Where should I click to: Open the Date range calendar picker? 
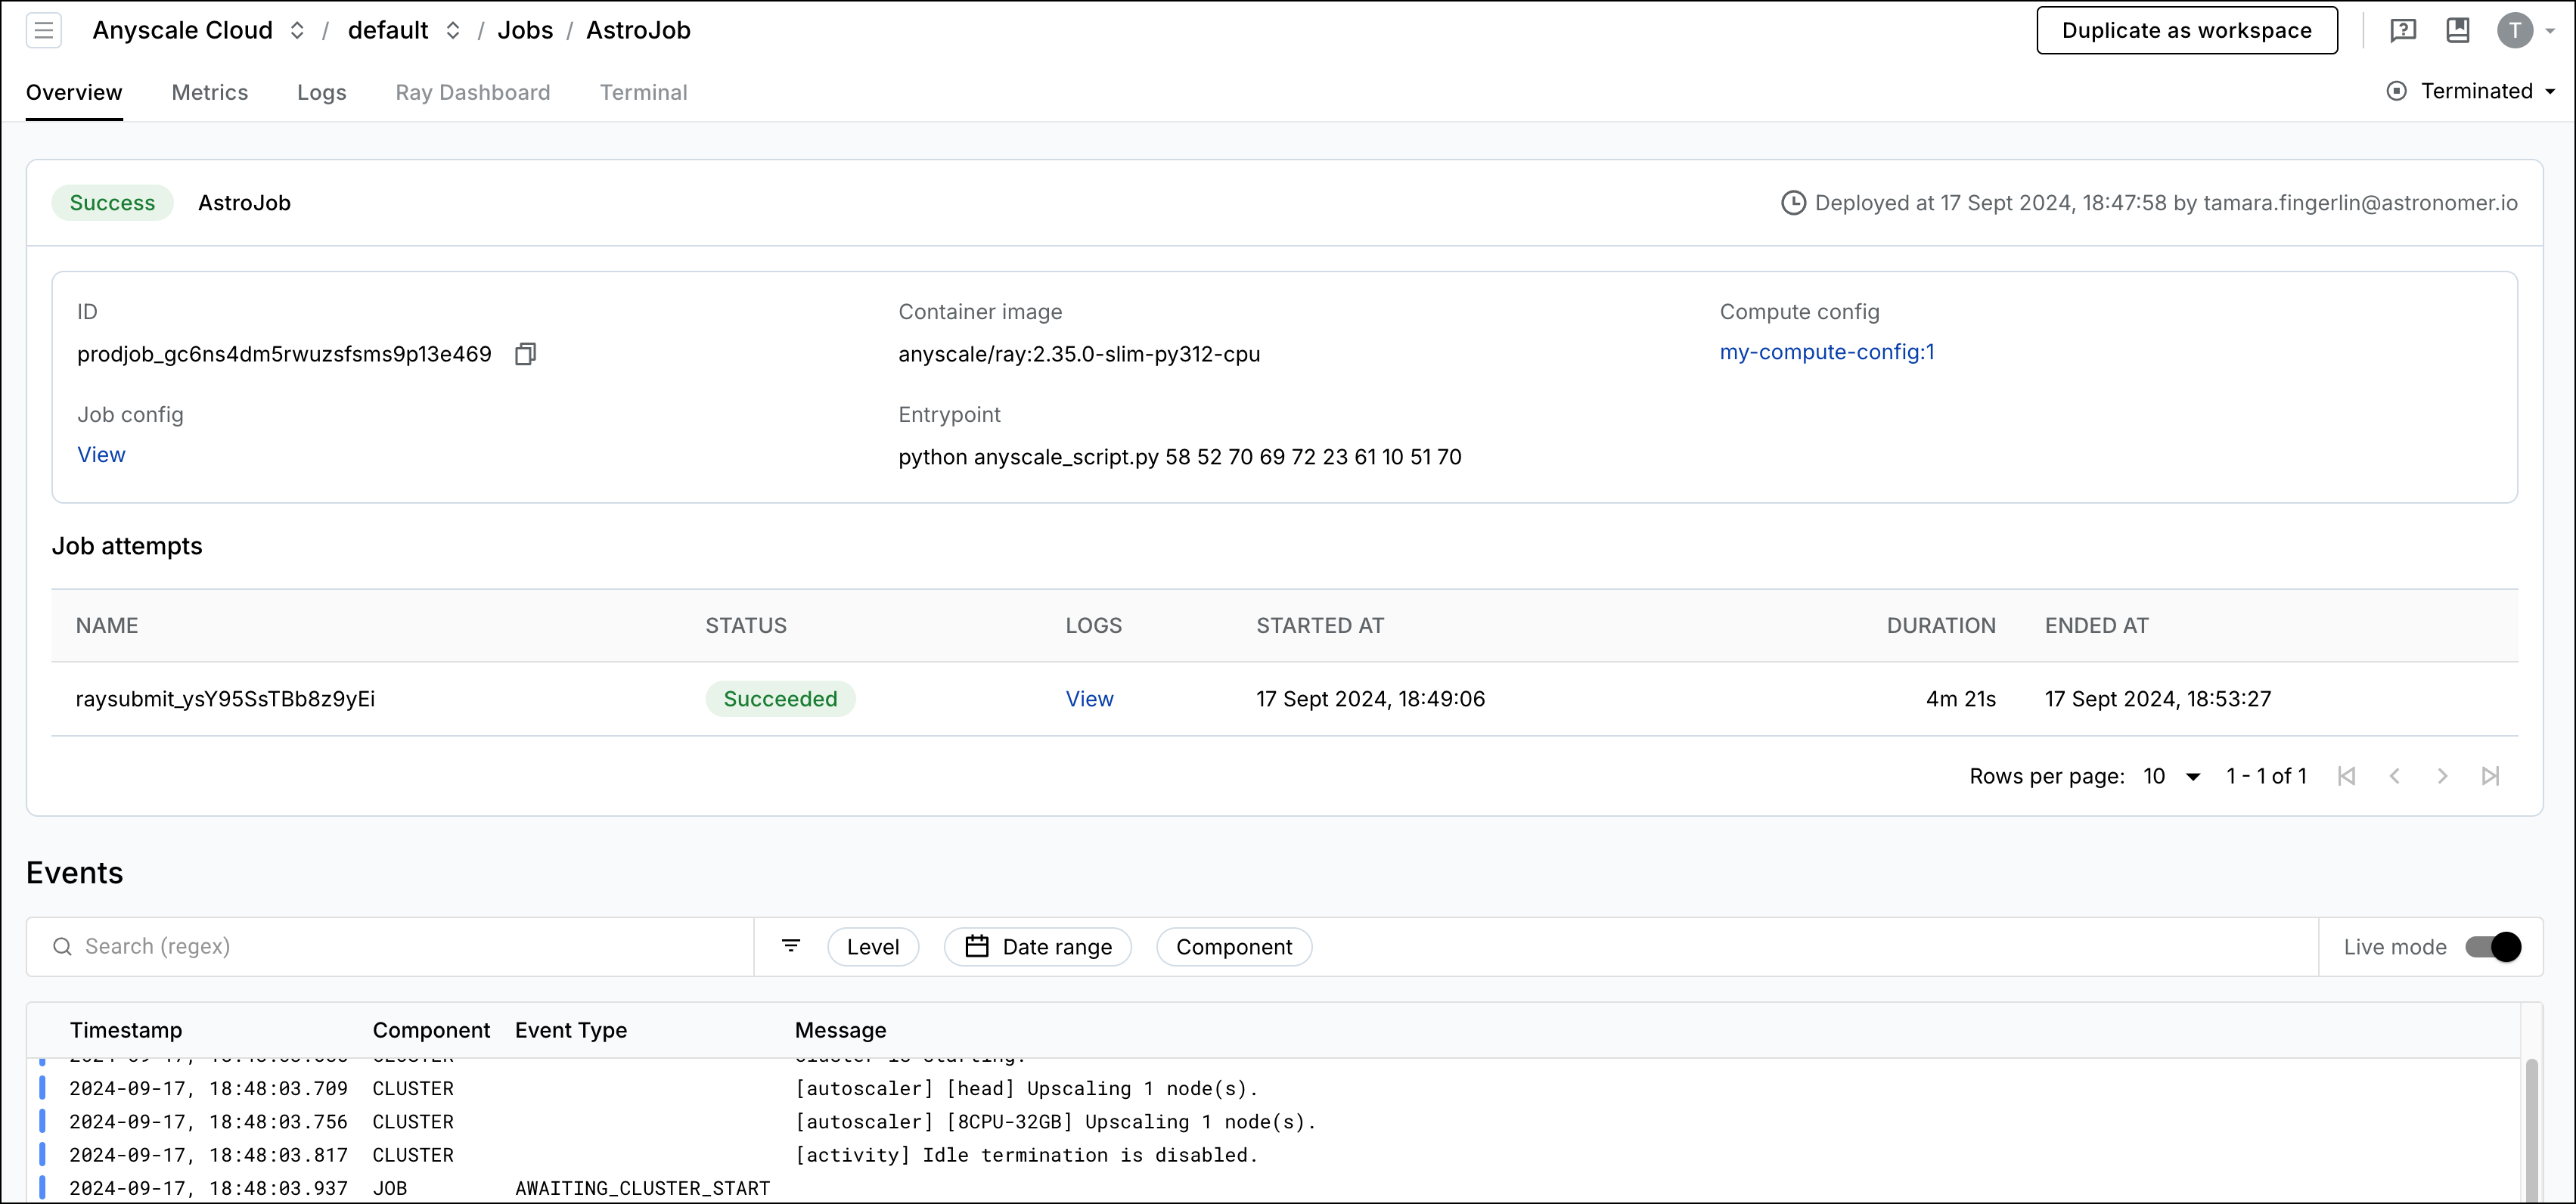pyautogui.click(x=1037, y=946)
